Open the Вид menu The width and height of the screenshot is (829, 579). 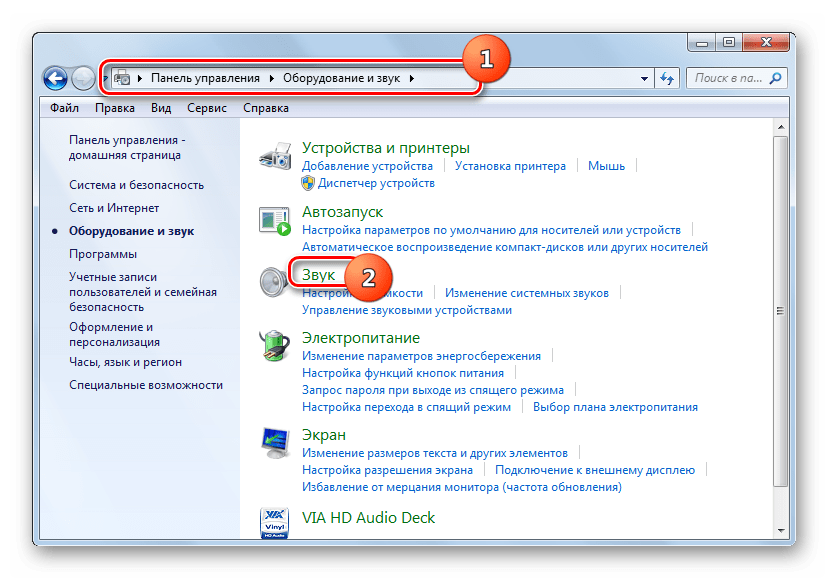click(161, 108)
